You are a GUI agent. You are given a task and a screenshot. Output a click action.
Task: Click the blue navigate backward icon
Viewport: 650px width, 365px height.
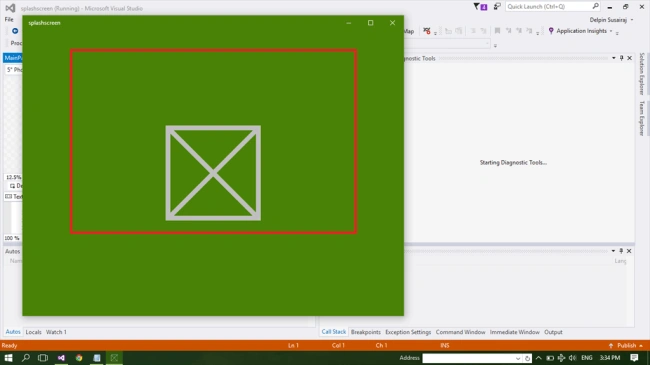[x=15, y=31]
